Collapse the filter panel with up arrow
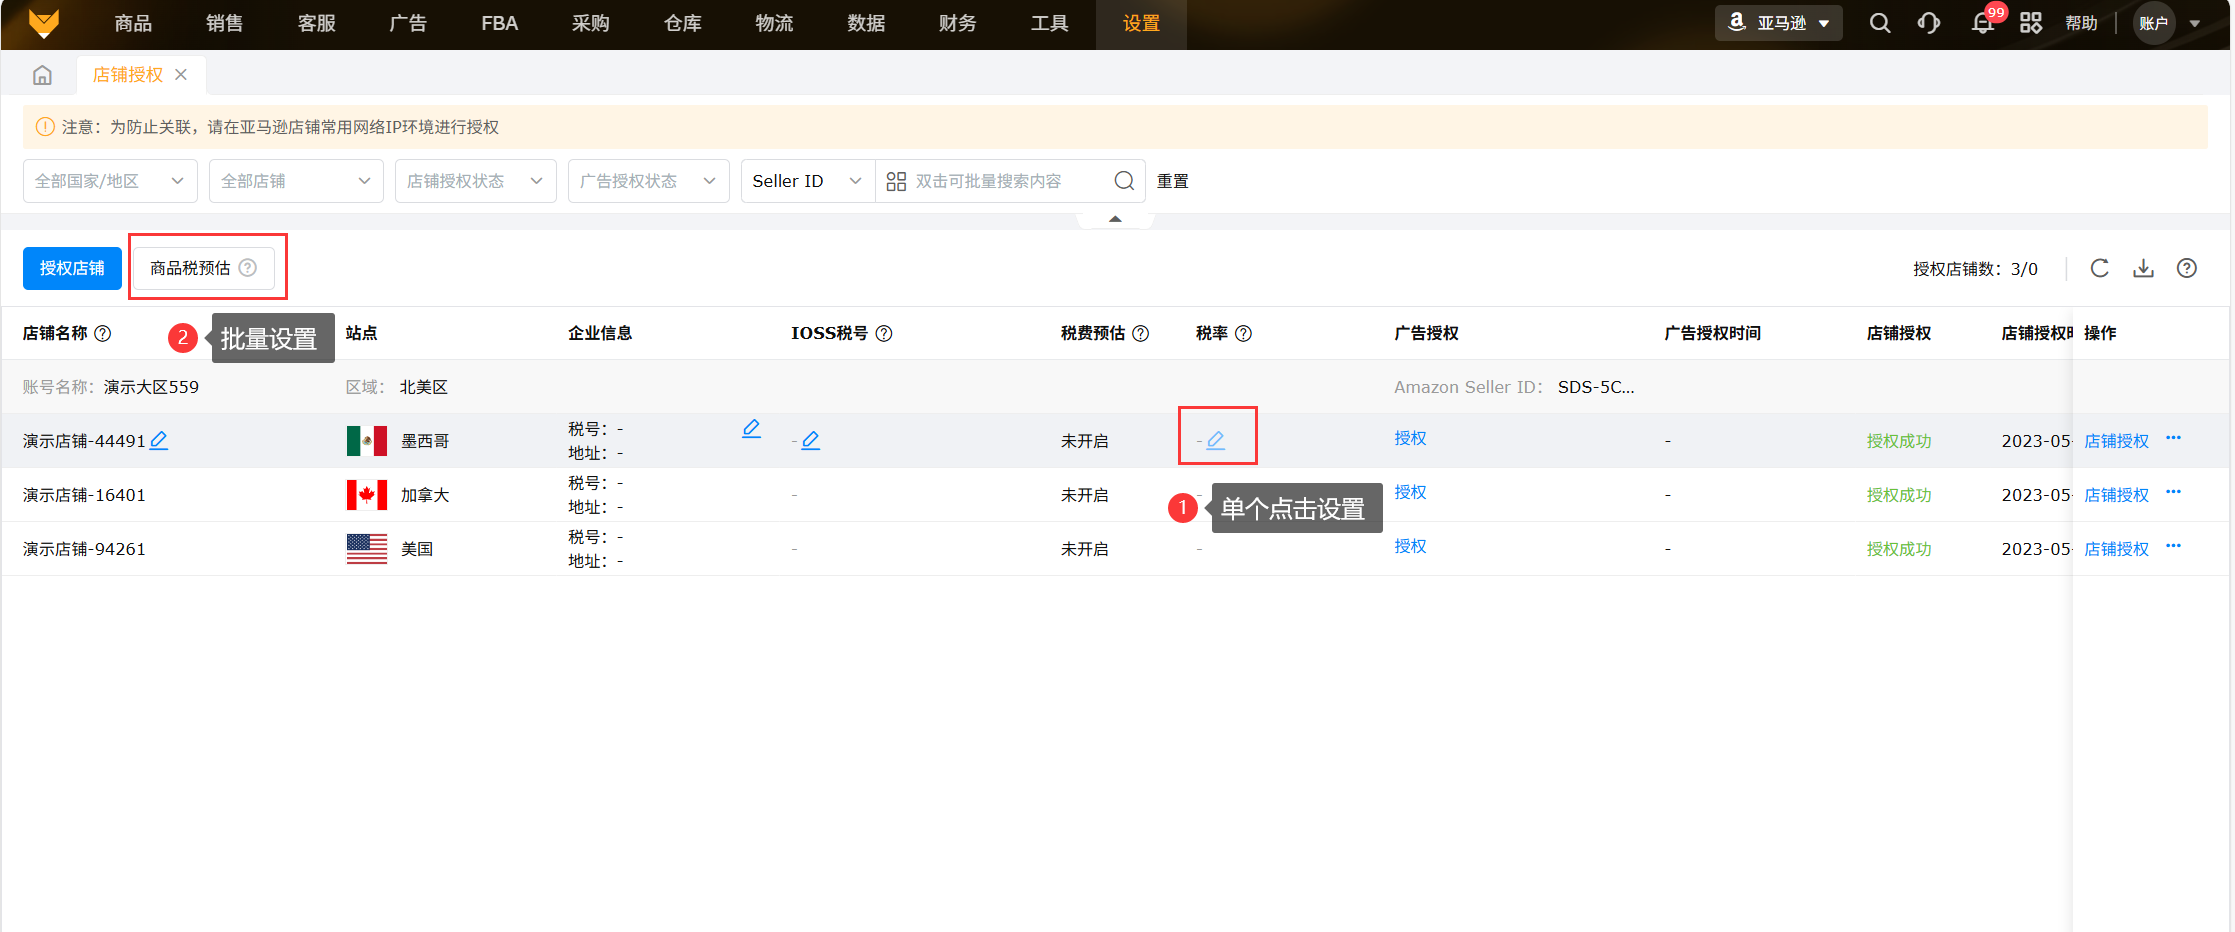 [x=1115, y=219]
